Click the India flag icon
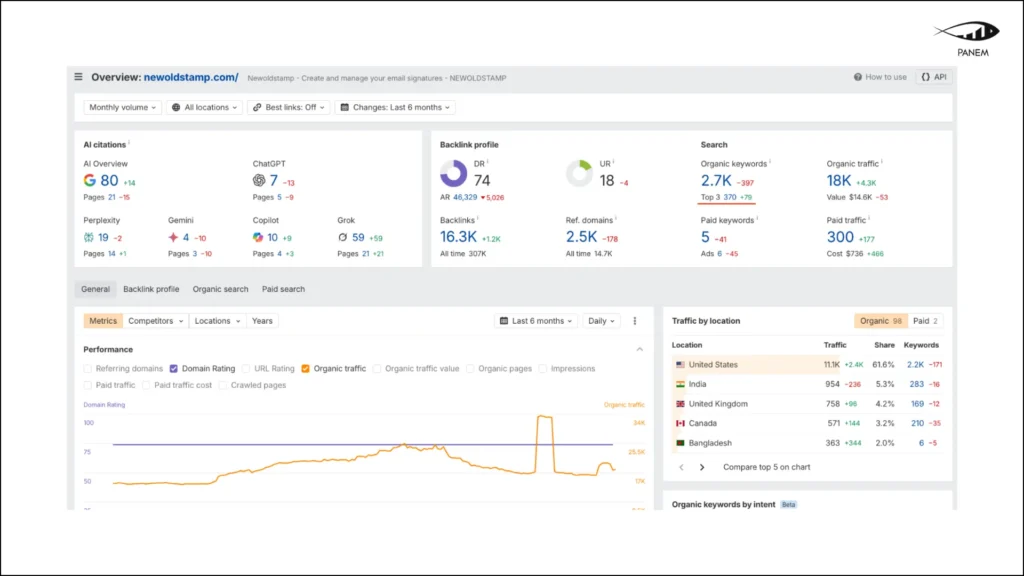 point(680,385)
